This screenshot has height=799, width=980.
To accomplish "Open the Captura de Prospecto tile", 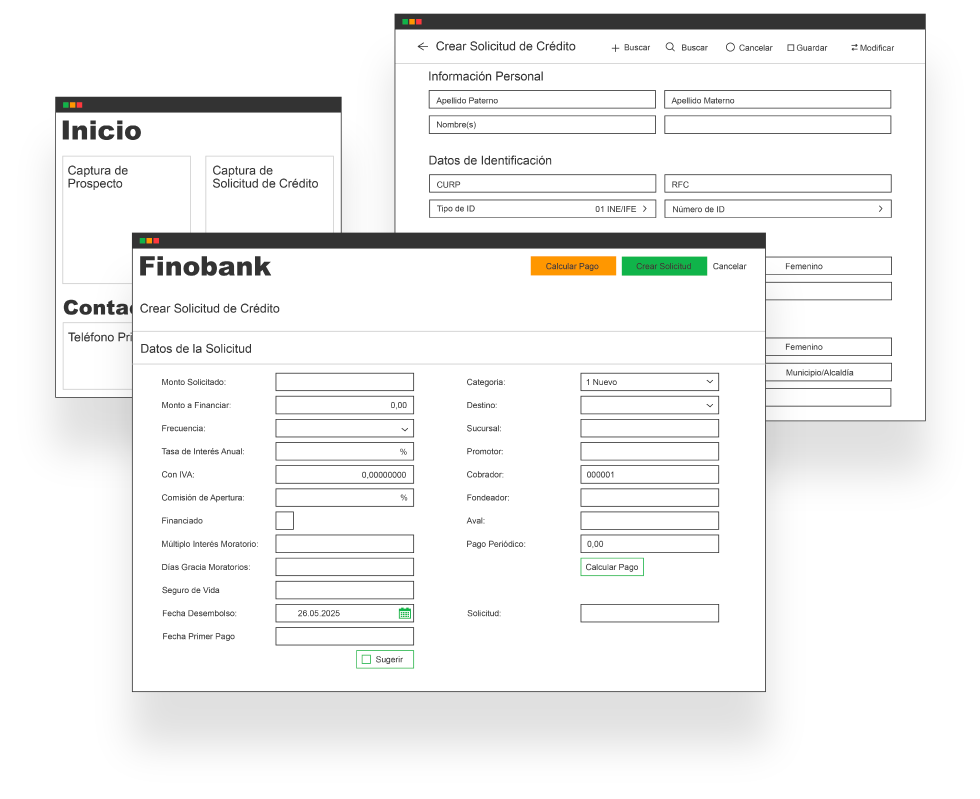I will (126, 219).
